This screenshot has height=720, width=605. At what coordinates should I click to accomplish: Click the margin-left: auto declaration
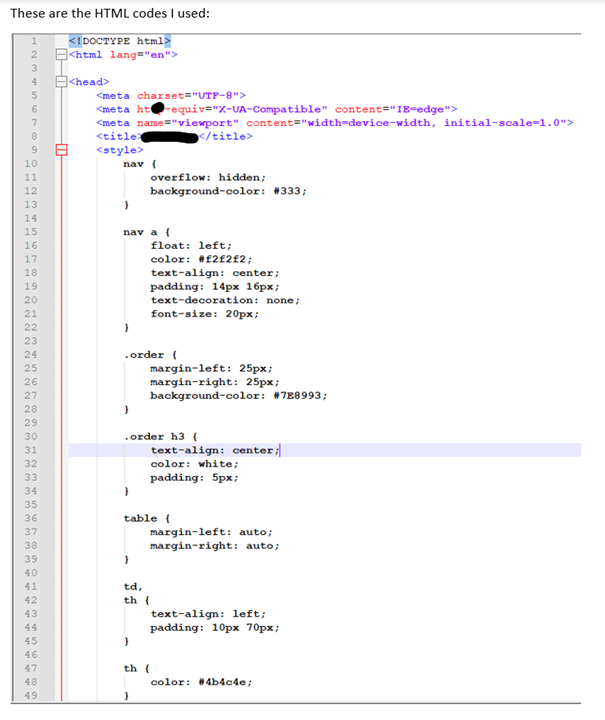(x=212, y=532)
